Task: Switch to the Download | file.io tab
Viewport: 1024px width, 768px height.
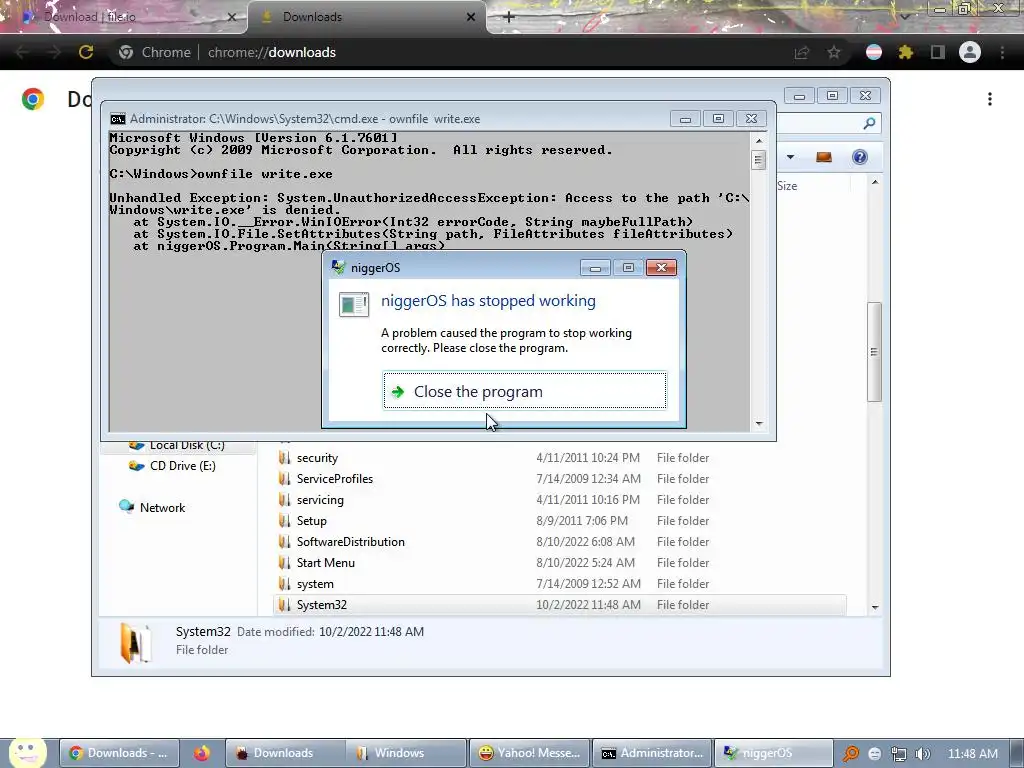Action: (x=124, y=17)
